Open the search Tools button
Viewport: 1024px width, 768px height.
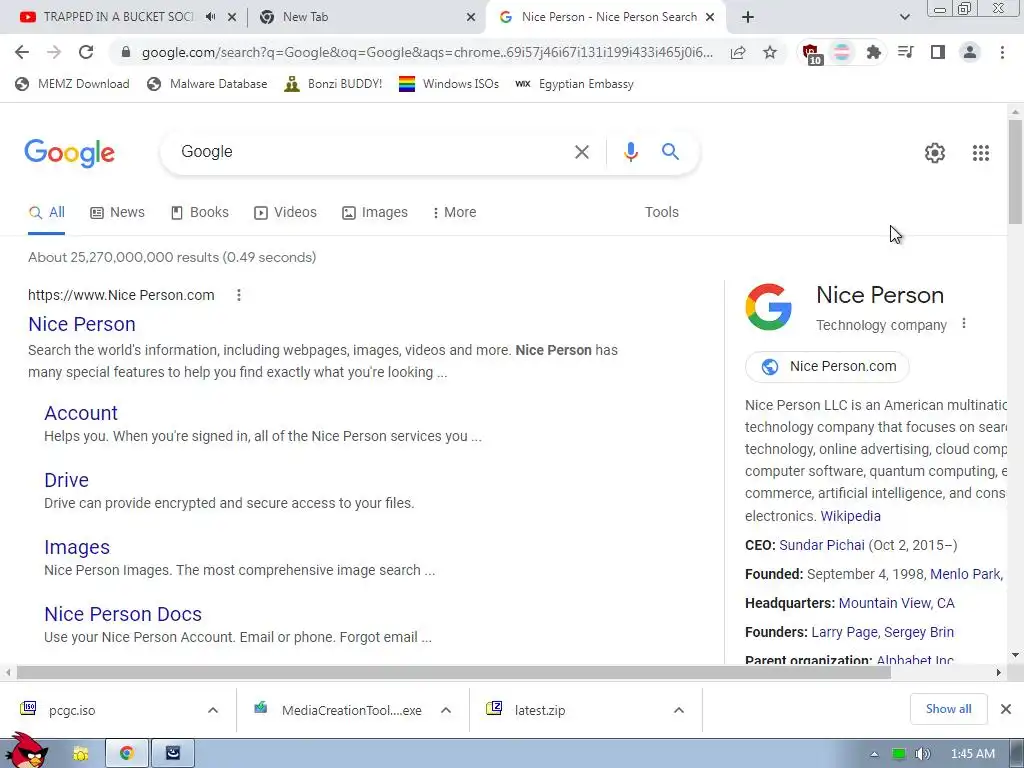pos(662,212)
